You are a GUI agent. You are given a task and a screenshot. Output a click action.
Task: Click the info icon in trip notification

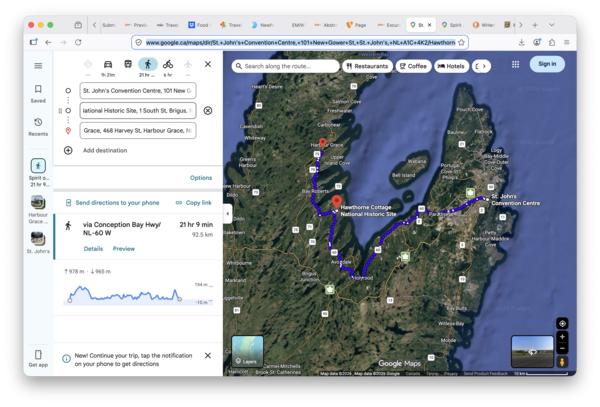pyautogui.click(x=66, y=359)
